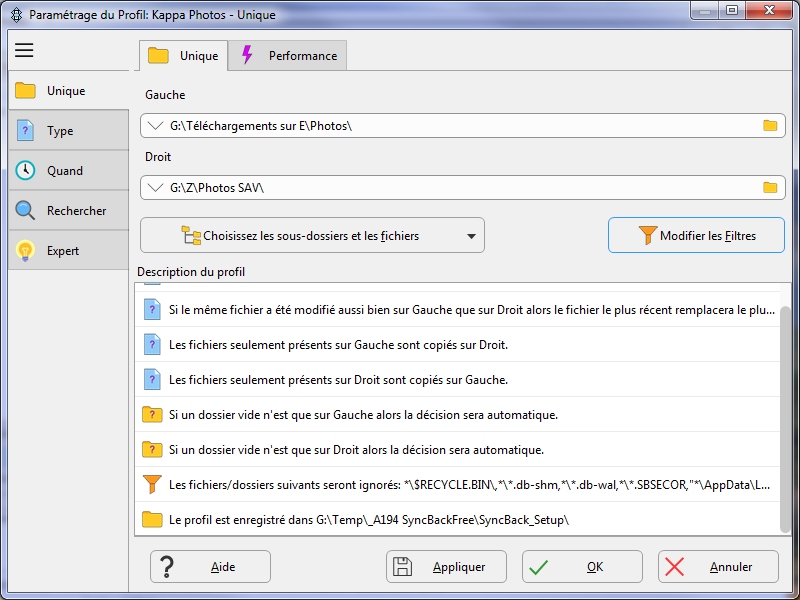Click the lightning bolt icon on Performance tab

tap(247, 55)
